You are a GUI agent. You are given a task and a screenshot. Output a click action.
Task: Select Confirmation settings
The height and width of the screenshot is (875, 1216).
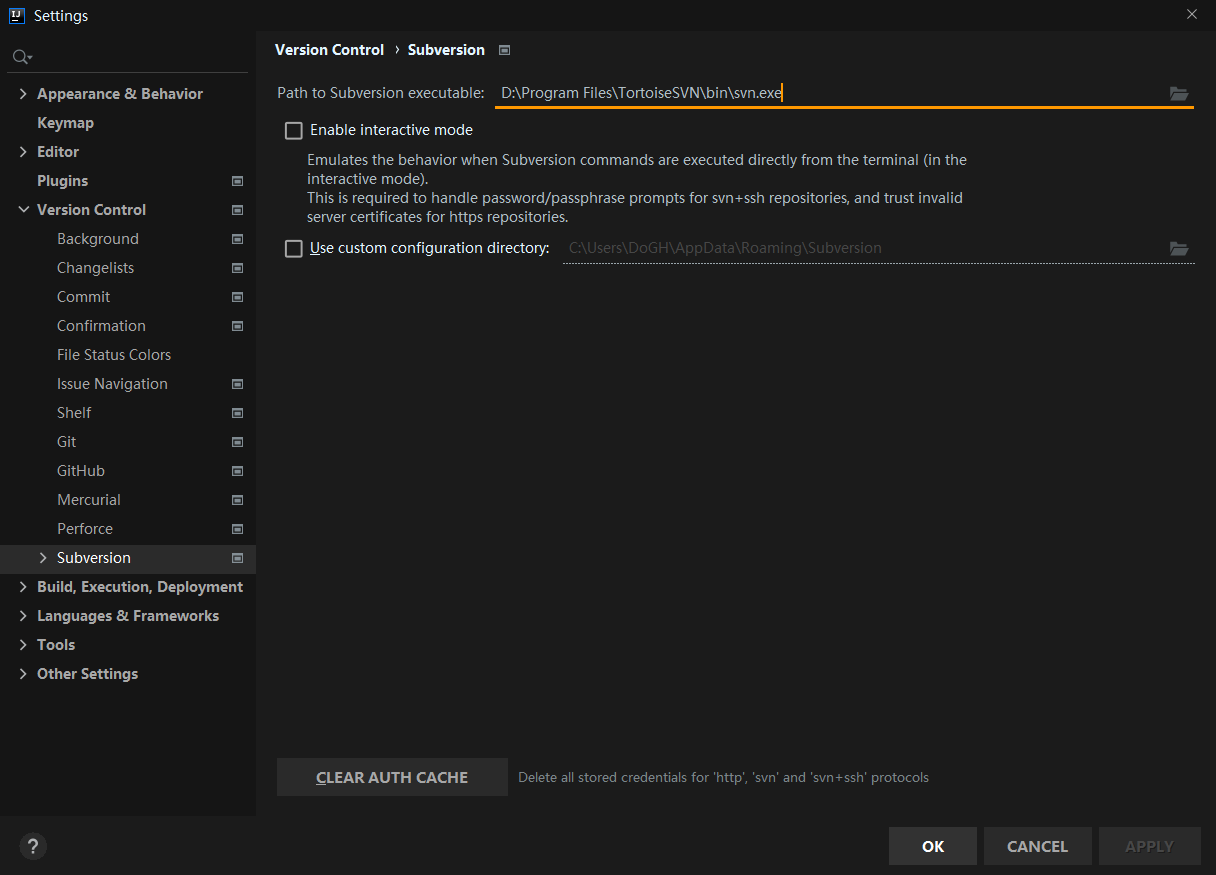click(101, 326)
